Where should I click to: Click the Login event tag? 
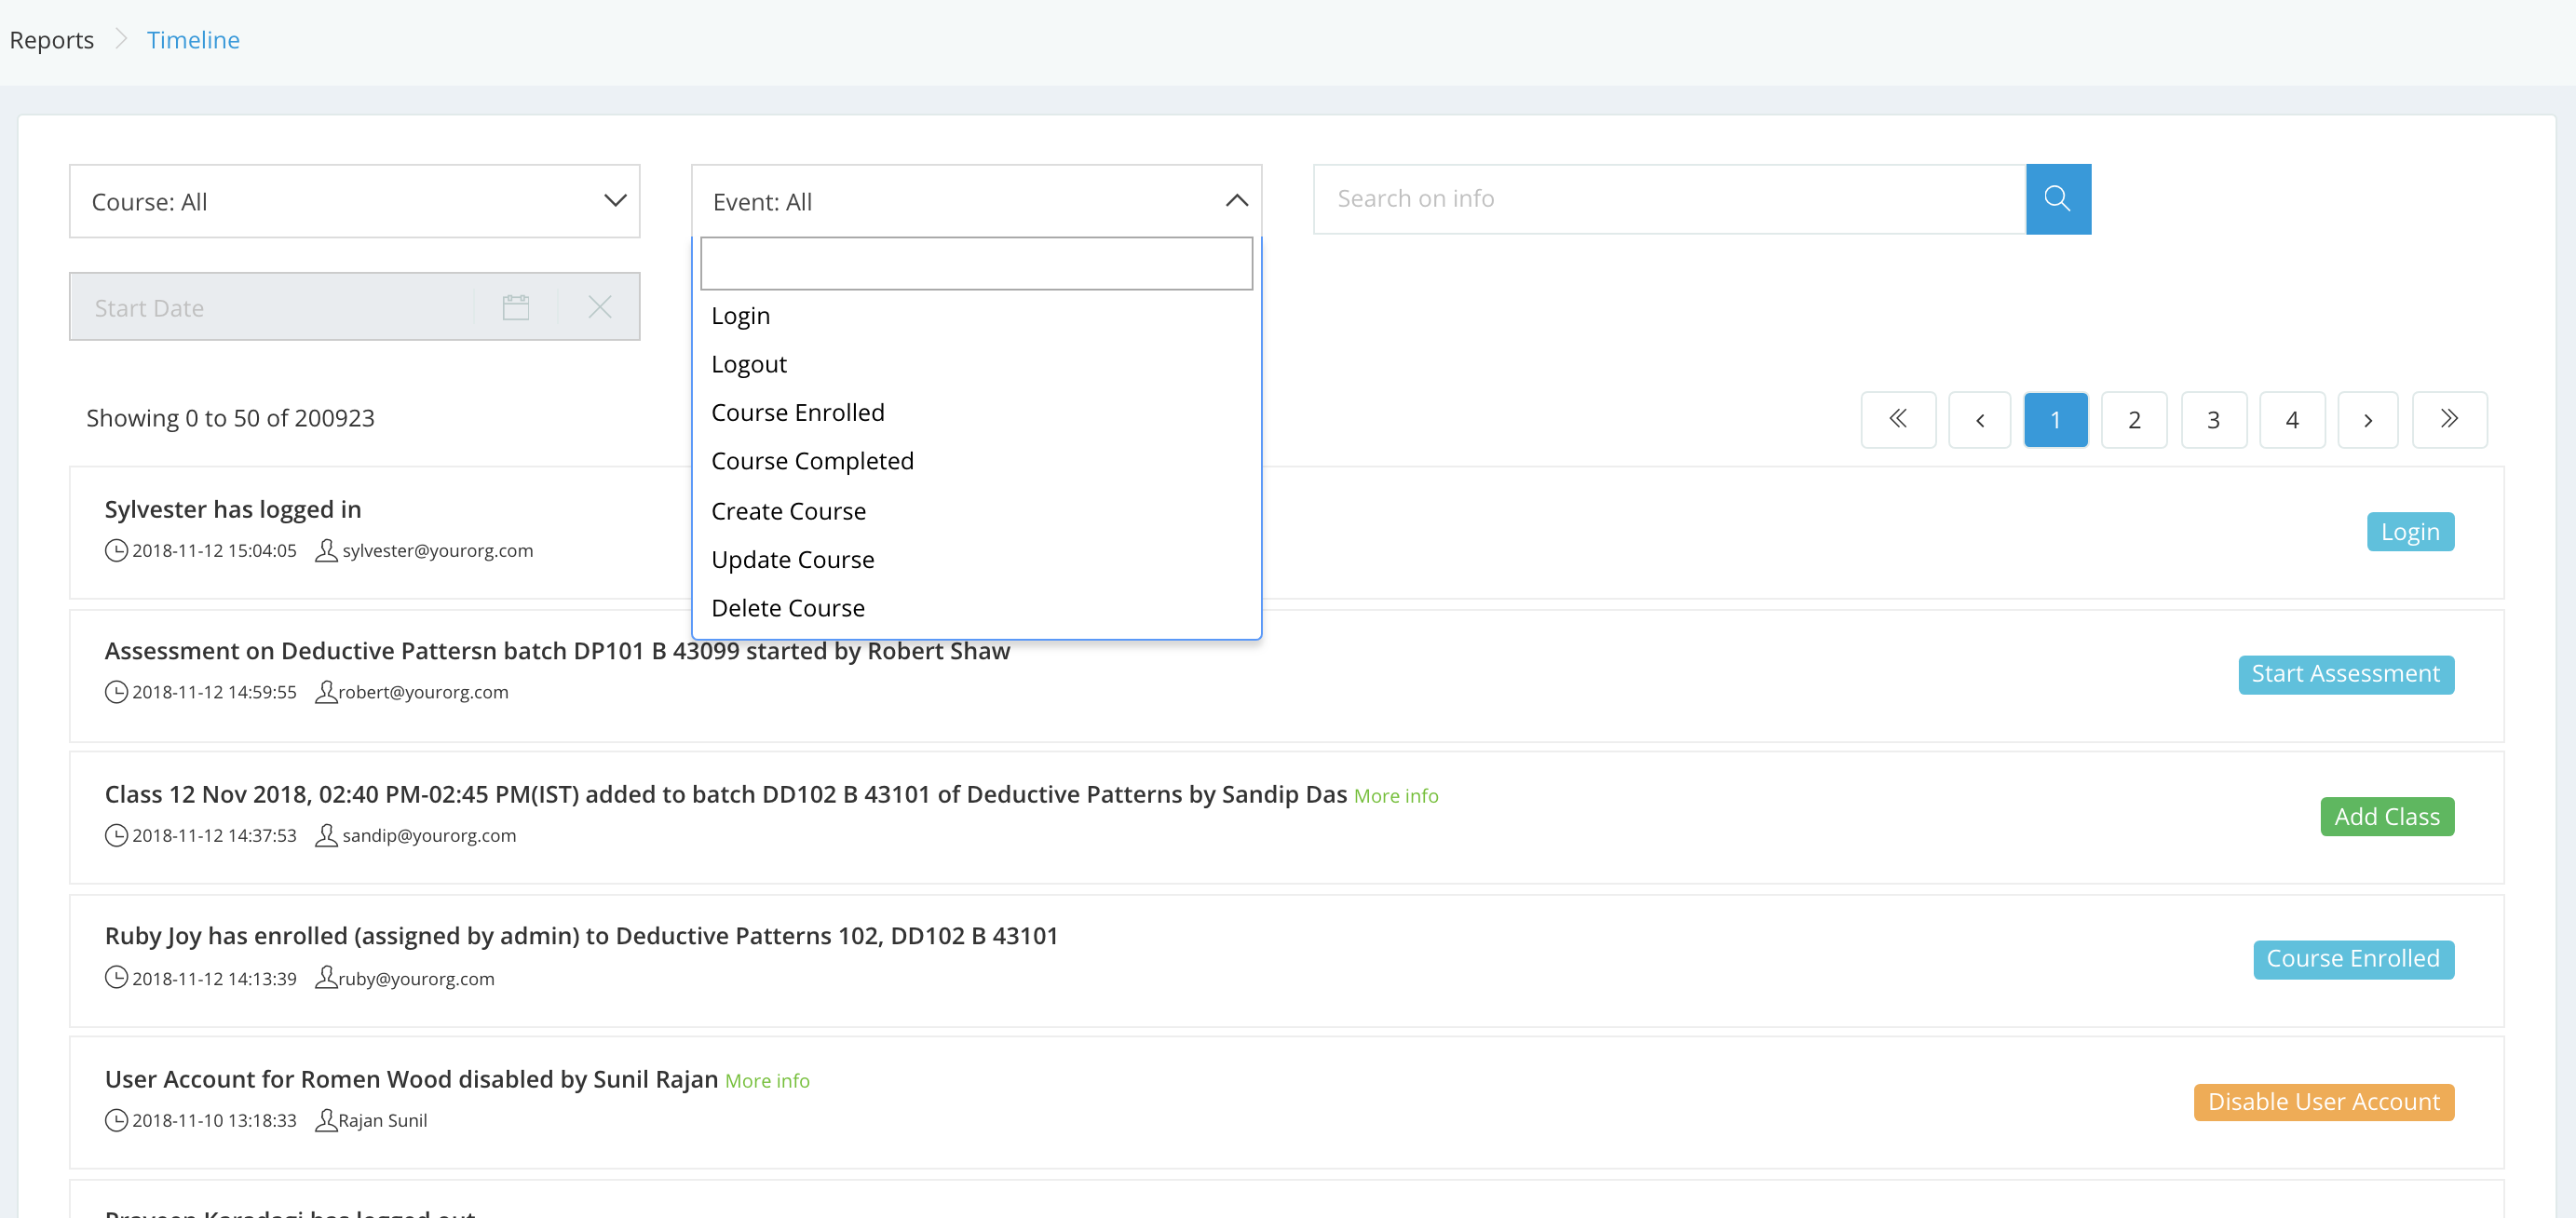point(2410,532)
